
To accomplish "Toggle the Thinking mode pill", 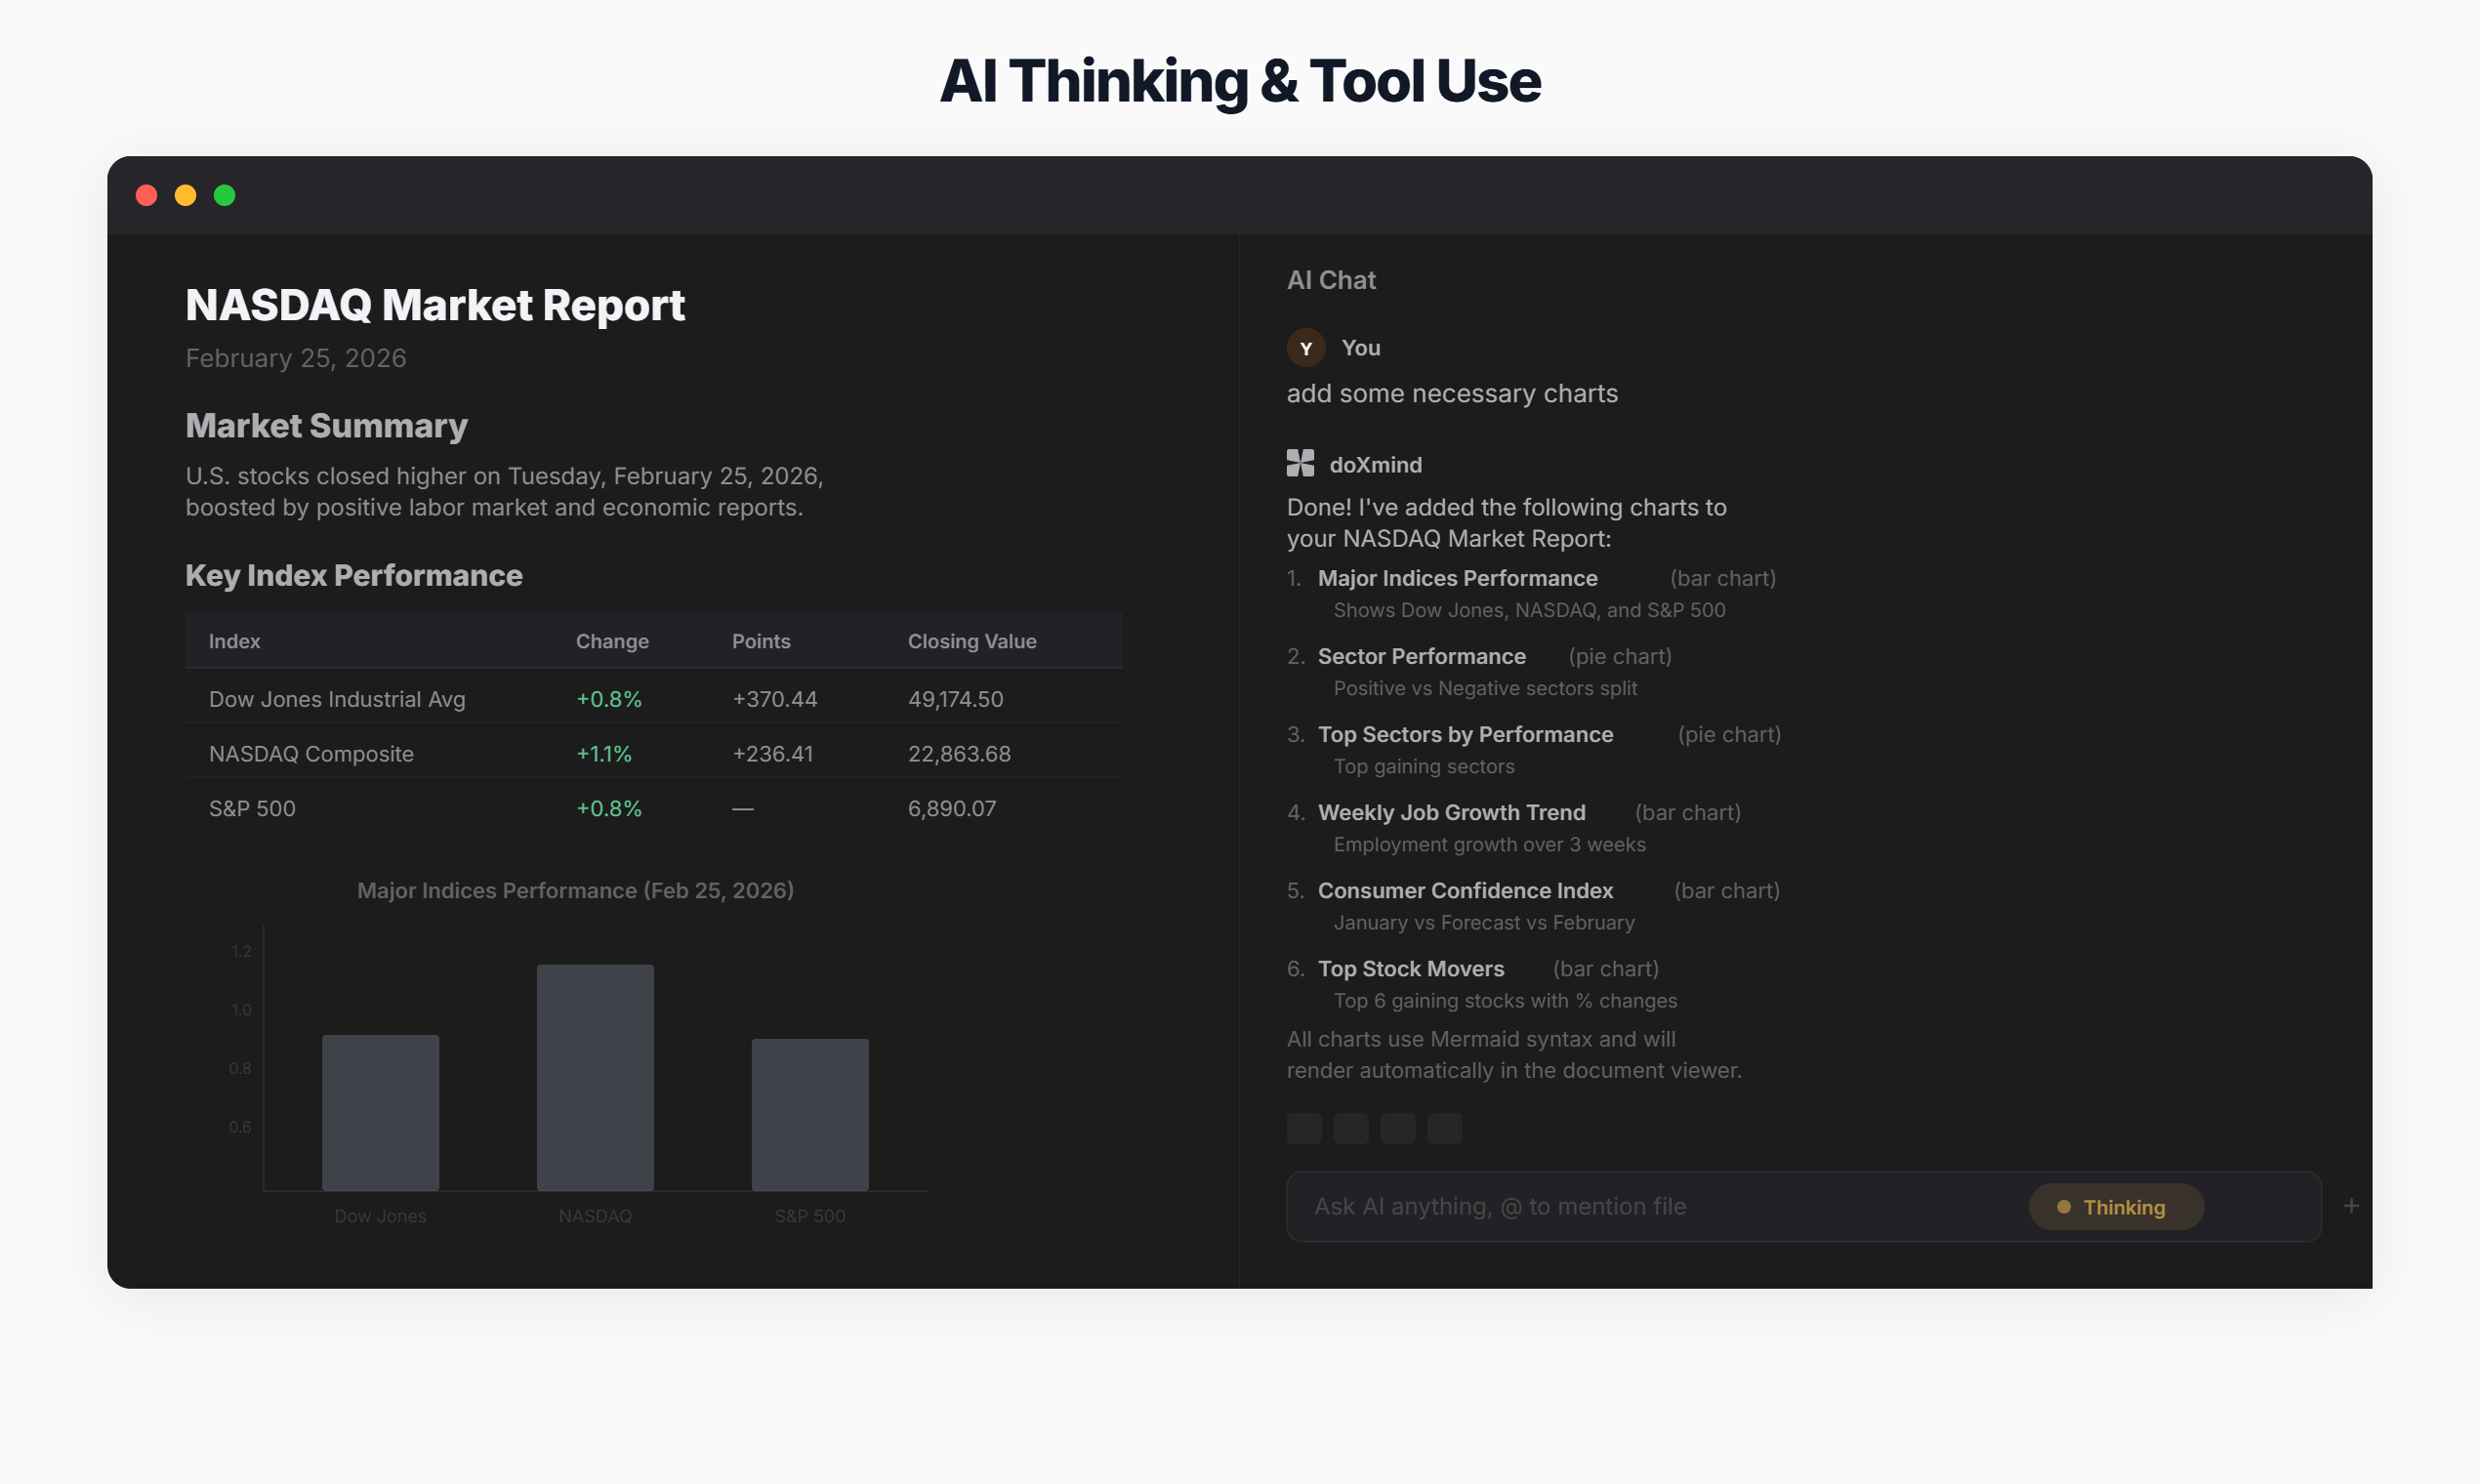I will (x=2115, y=1207).
